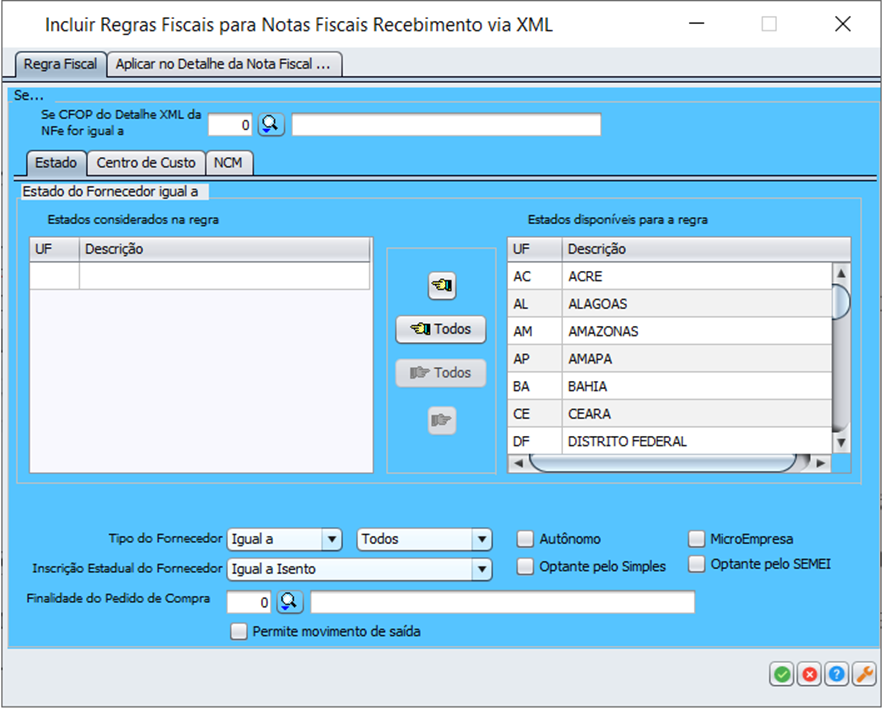Open the Aplicar no Detalhe da Nota Fiscal tab

coord(224,64)
